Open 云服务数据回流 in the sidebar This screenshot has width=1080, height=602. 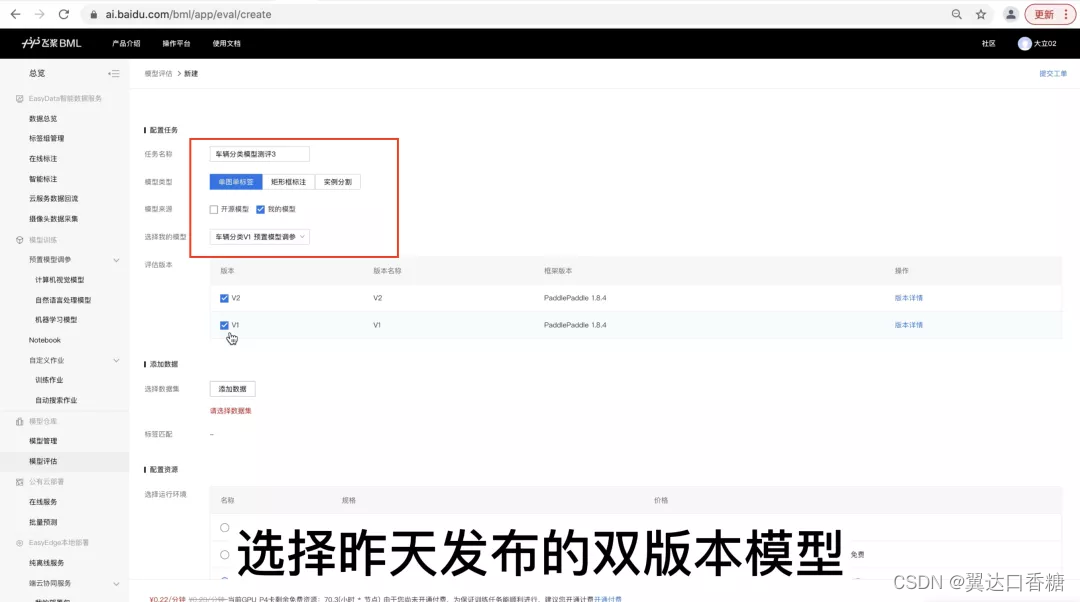(53, 198)
